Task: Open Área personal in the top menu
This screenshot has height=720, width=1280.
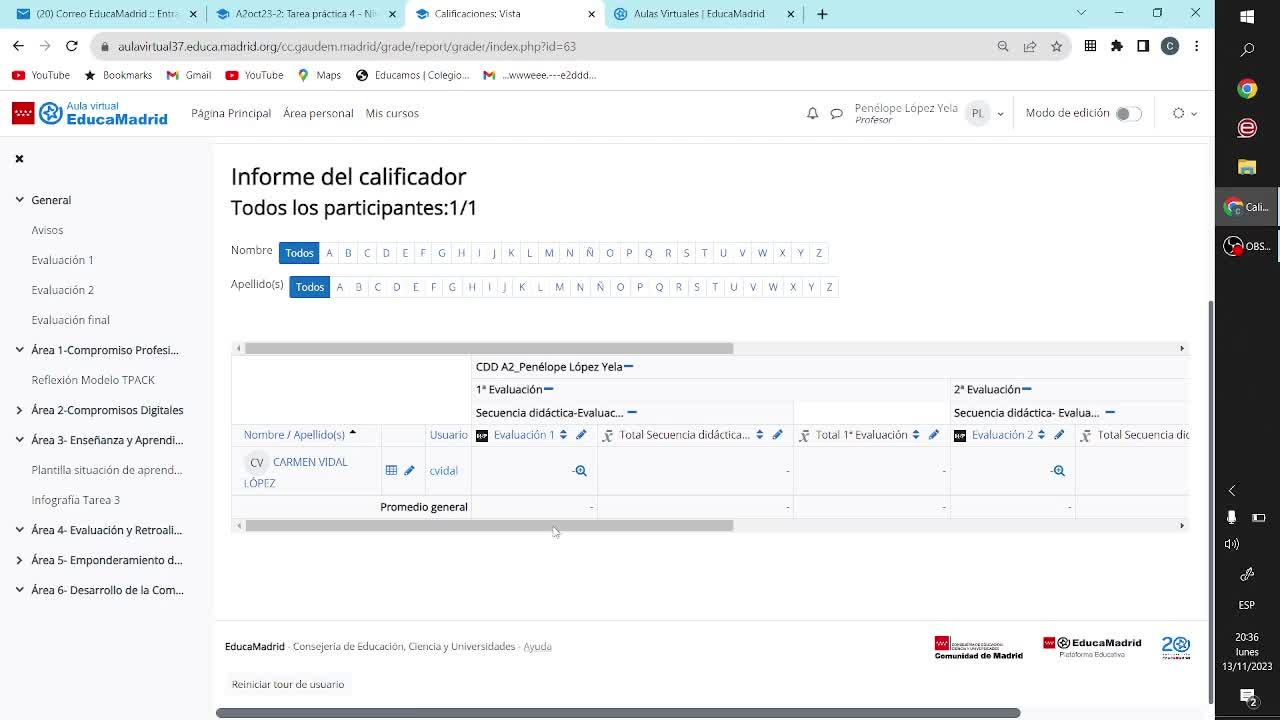Action: pyautogui.click(x=318, y=114)
